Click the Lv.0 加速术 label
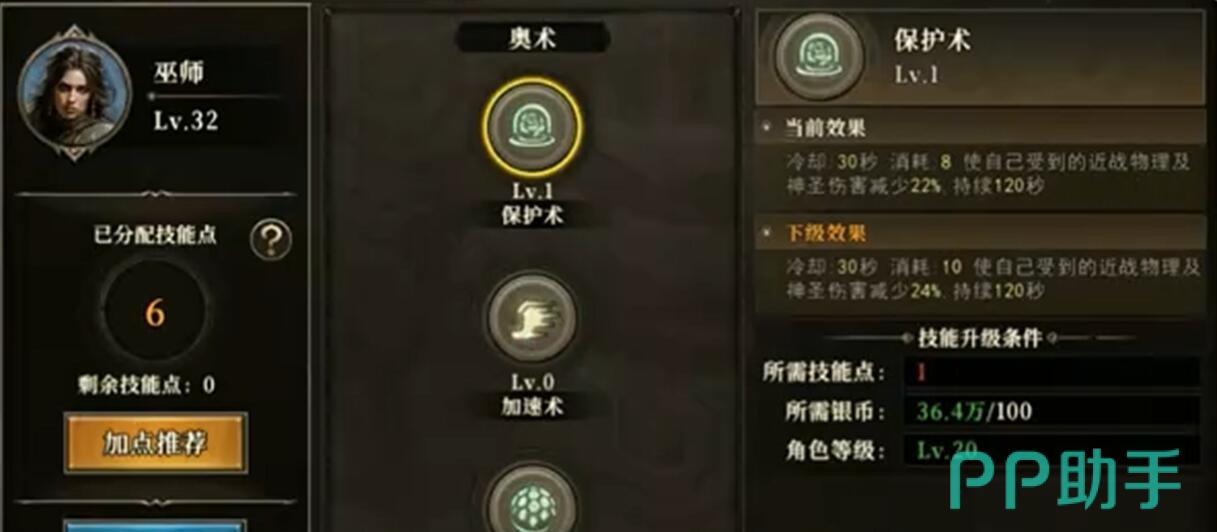Image resolution: width=1217 pixels, height=532 pixels. pos(532,394)
